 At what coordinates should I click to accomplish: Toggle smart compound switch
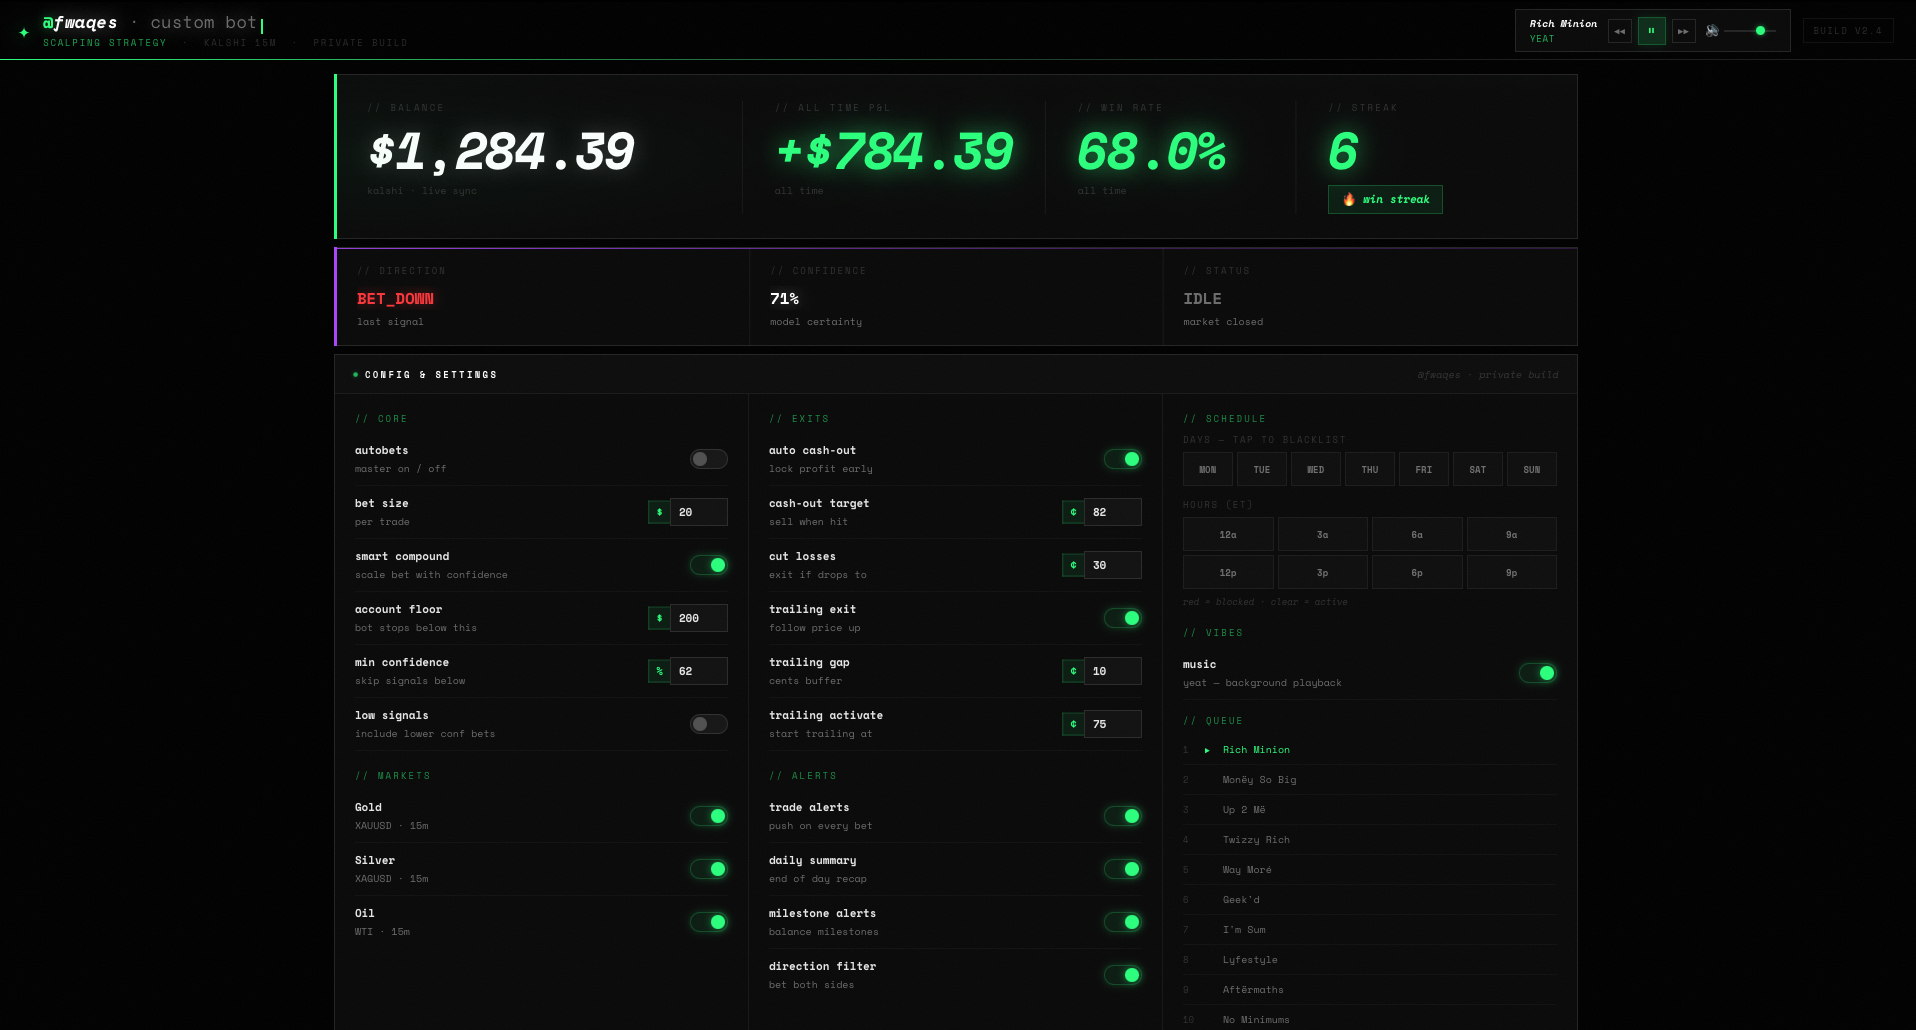click(x=708, y=565)
